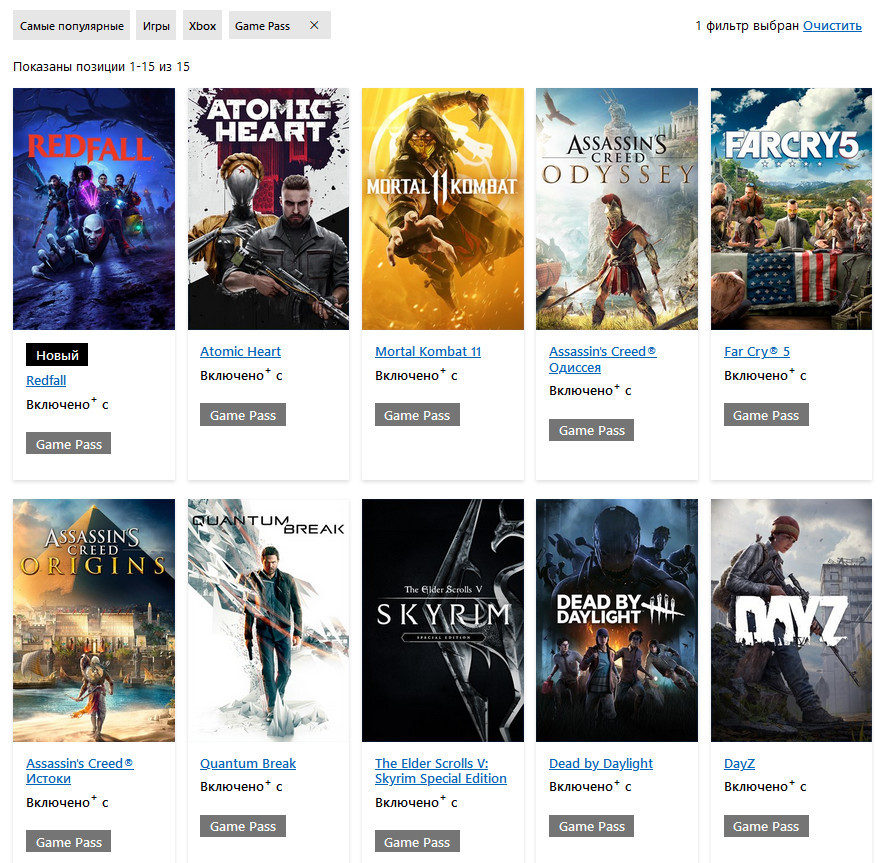The image size is (883, 863).
Task: Click the Game Pass badge under Dead by Daylight
Action: point(591,826)
